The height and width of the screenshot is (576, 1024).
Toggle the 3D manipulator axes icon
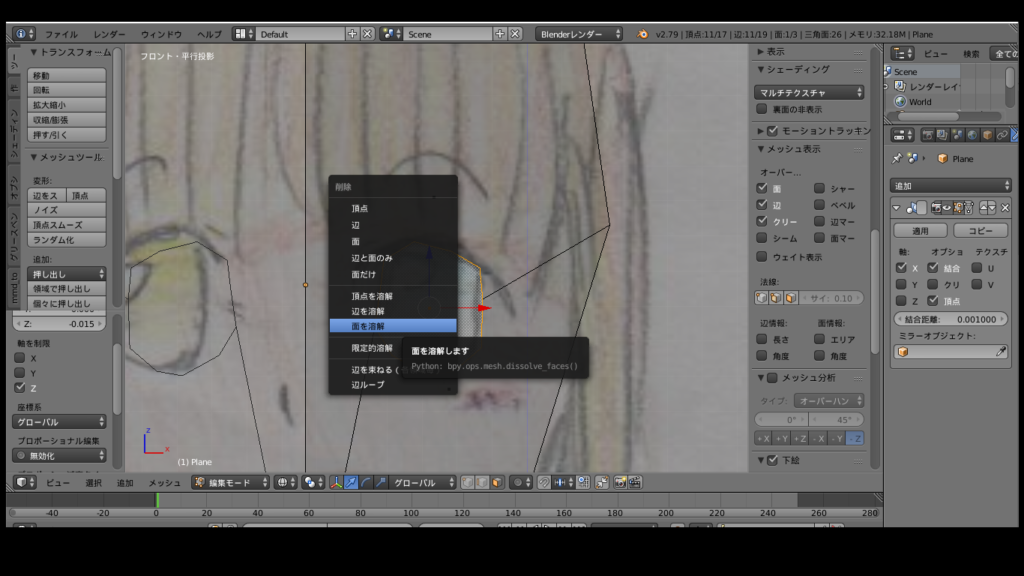tap(336, 482)
